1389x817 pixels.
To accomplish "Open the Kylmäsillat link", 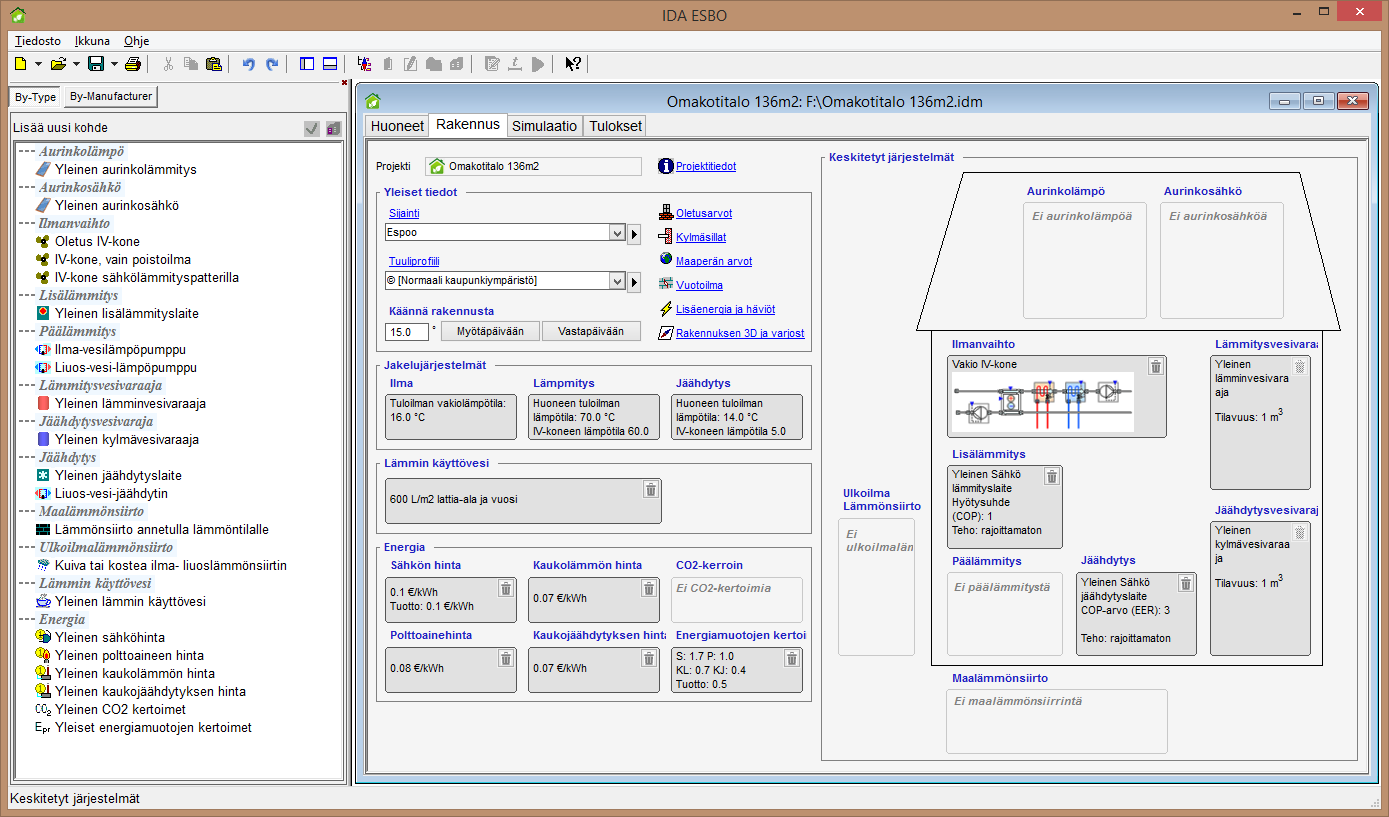I will tap(701, 237).
